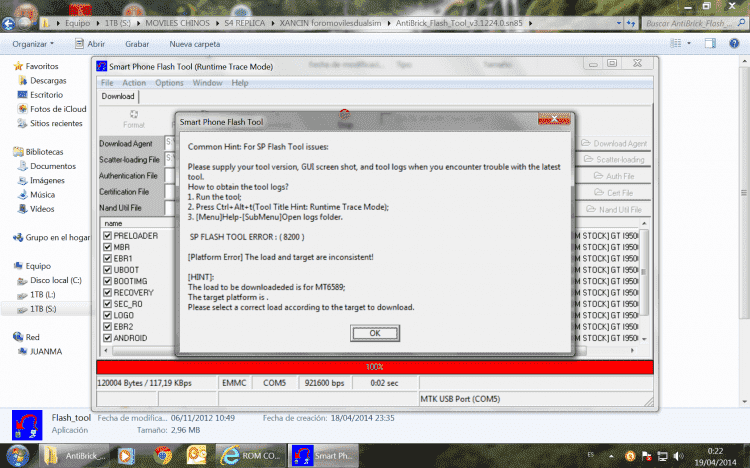Open the view options dropdown arrow
Viewport: 750px width, 468px height.
coord(689,44)
